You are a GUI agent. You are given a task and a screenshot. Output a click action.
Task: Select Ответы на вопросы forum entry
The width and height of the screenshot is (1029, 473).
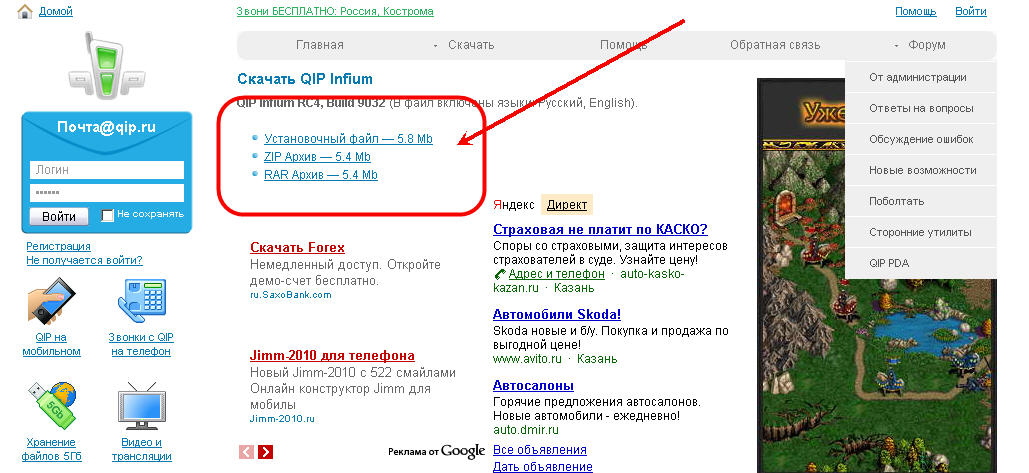point(921,108)
